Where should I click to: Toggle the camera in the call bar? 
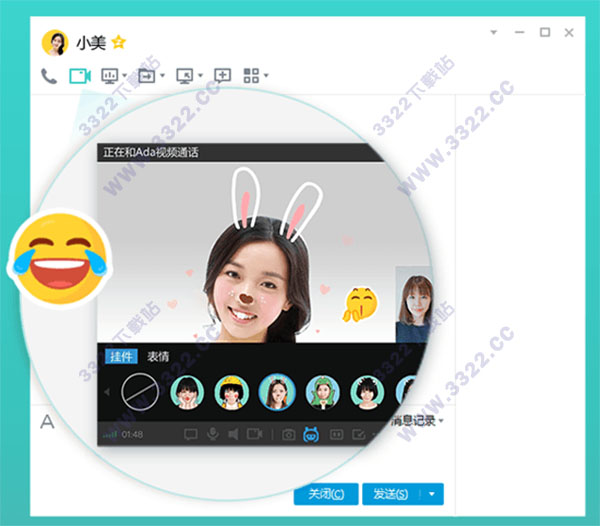pos(254,434)
